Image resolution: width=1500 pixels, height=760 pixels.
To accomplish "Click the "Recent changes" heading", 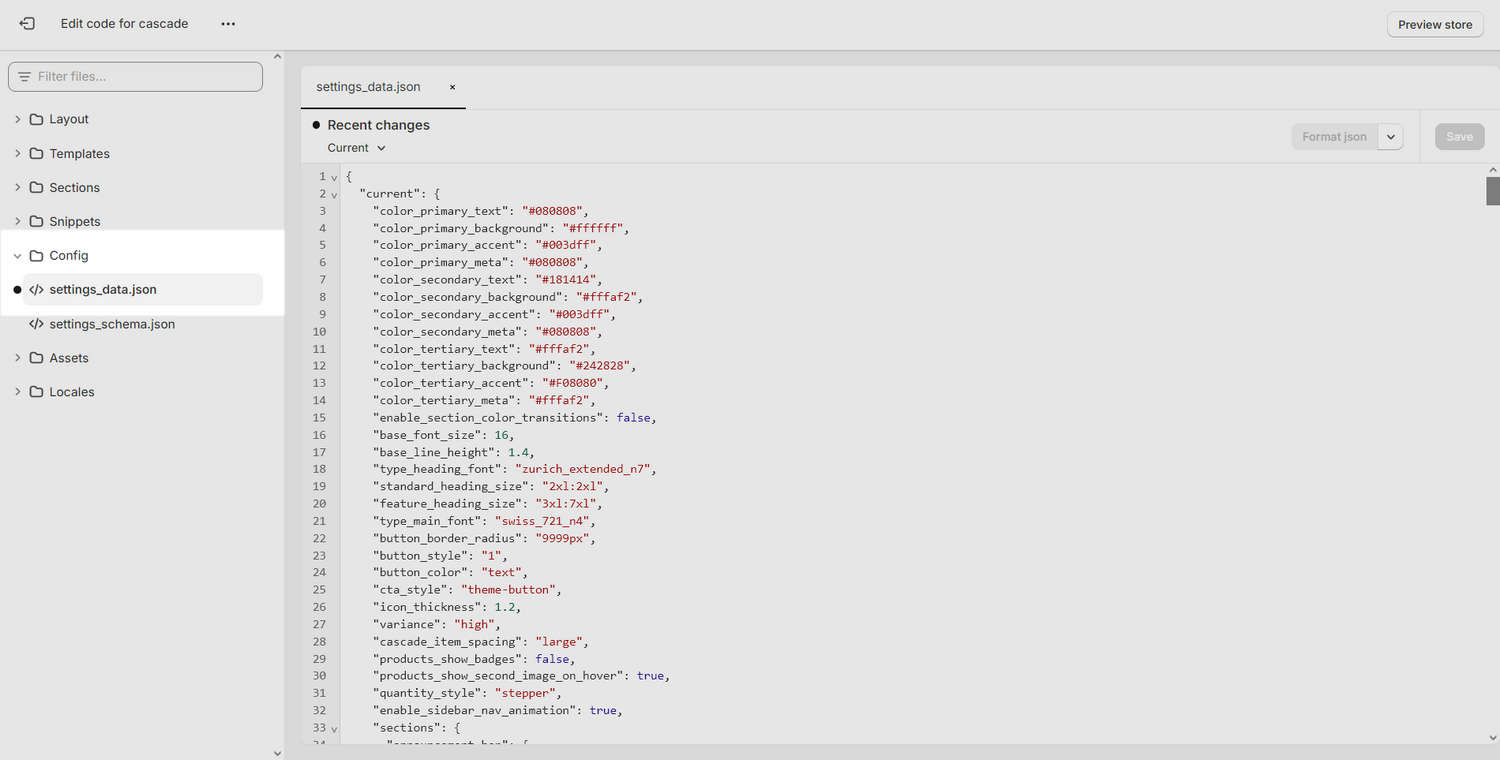I will point(378,125).
